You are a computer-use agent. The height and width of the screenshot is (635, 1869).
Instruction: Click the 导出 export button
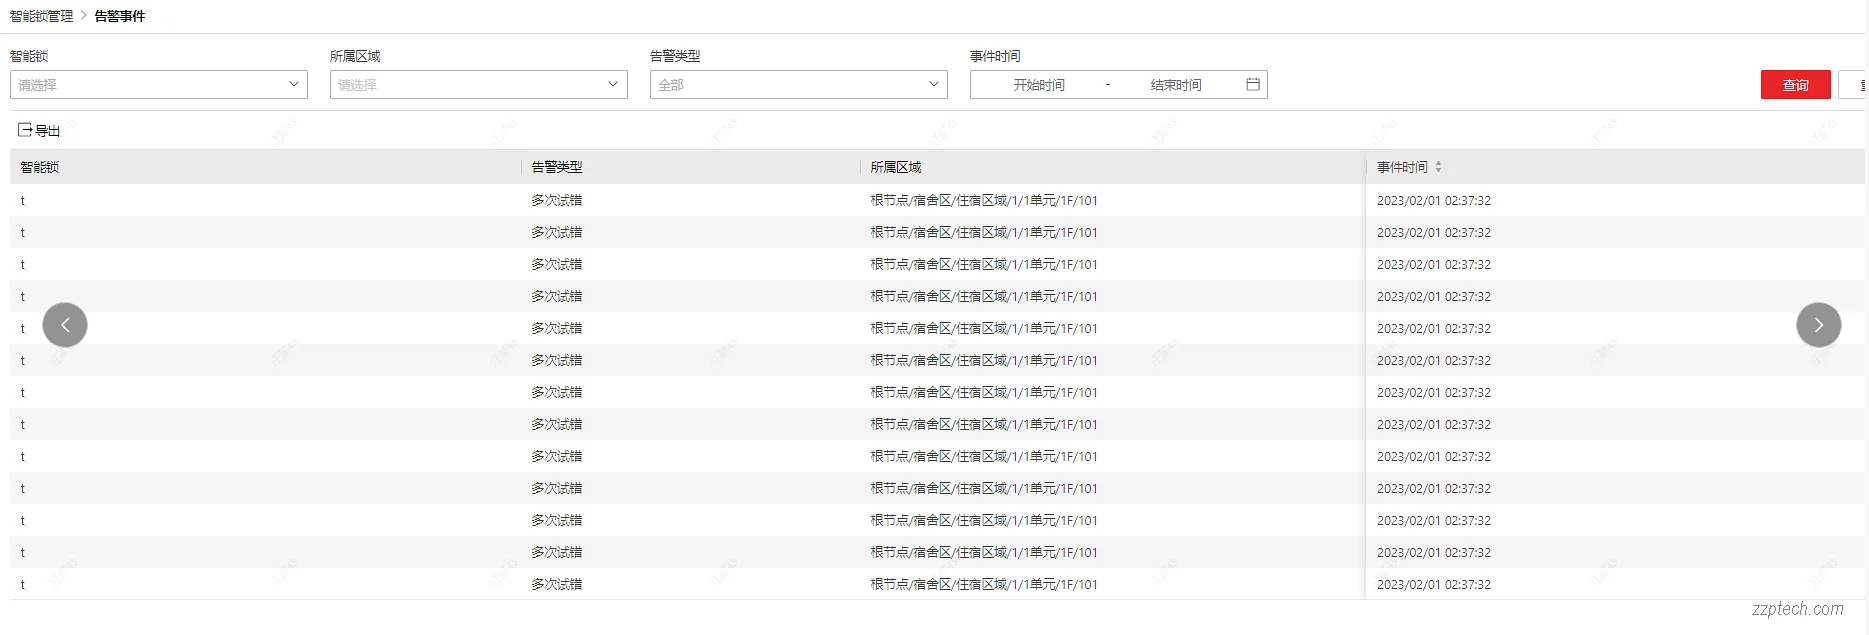coord(40,130)
